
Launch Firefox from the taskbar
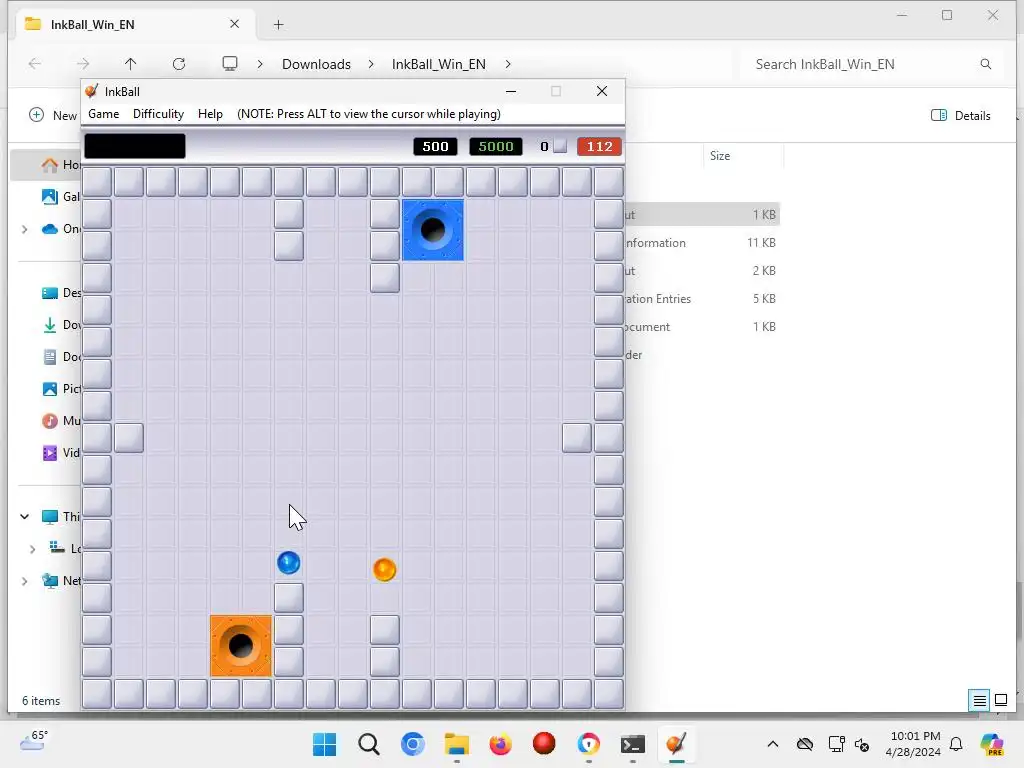501,744
